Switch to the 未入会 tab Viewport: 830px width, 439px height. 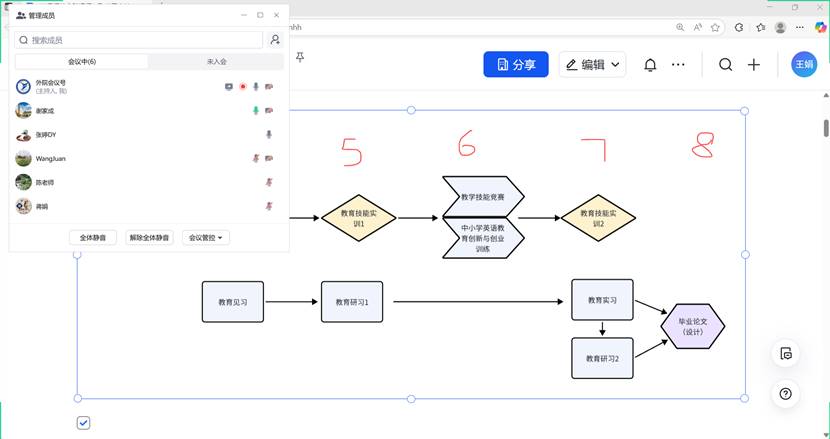point(216,62)
